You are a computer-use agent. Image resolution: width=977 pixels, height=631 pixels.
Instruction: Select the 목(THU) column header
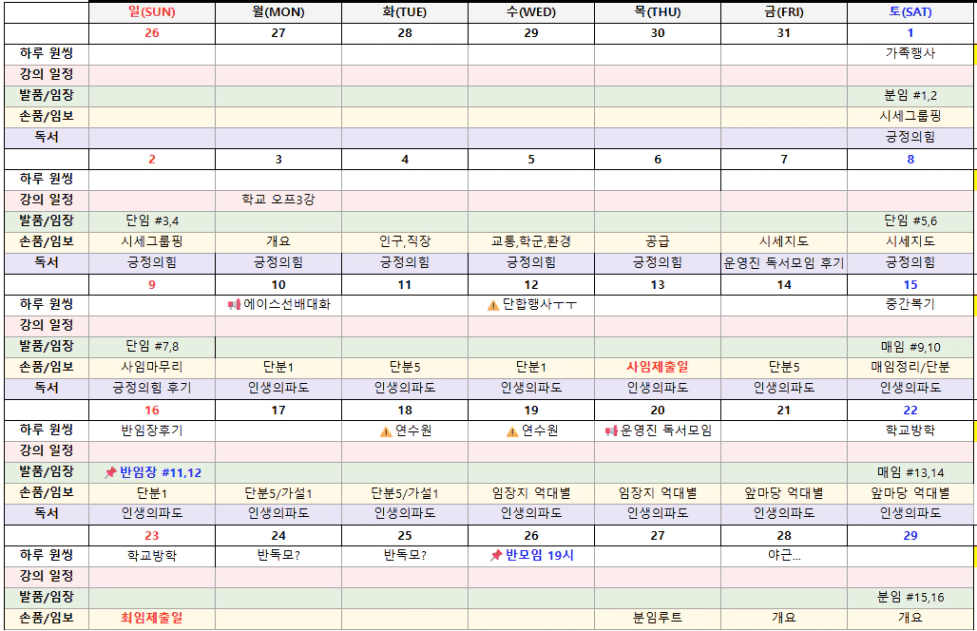(x=658, y=12)
